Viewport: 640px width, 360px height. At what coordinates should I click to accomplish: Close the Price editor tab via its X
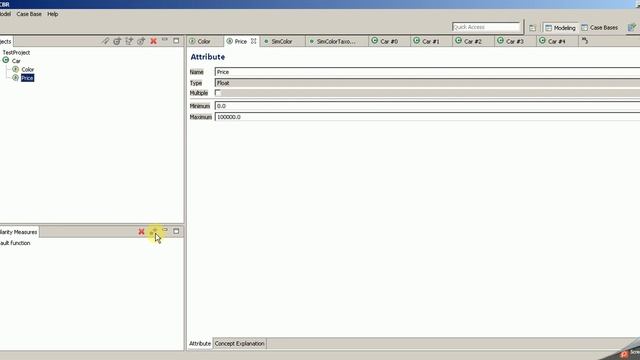pyautogui.click(x=253, y=41)
